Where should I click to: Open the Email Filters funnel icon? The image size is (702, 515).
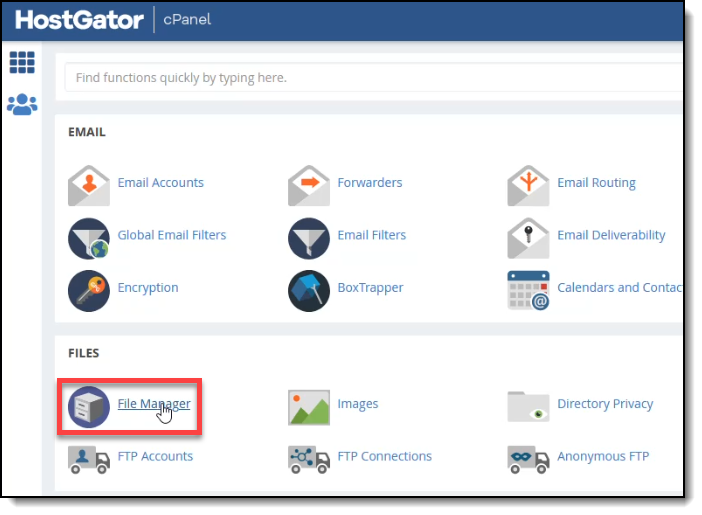[309, 237]
